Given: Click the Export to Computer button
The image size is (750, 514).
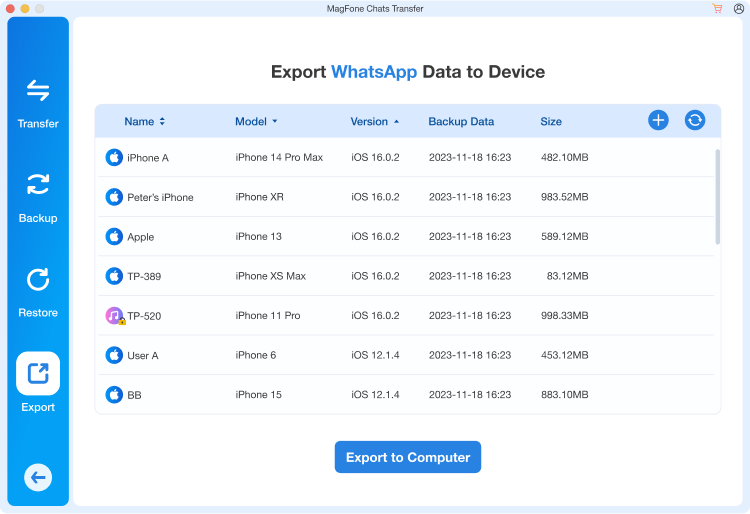Looking at the screenshot, I should 408,457.
